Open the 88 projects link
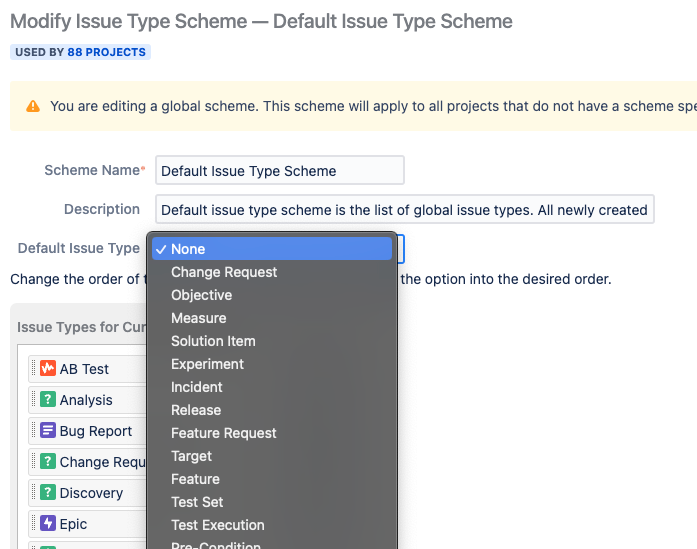Image resolution: width=697 pixels, height=549 pixels. (x=106, y=52)
